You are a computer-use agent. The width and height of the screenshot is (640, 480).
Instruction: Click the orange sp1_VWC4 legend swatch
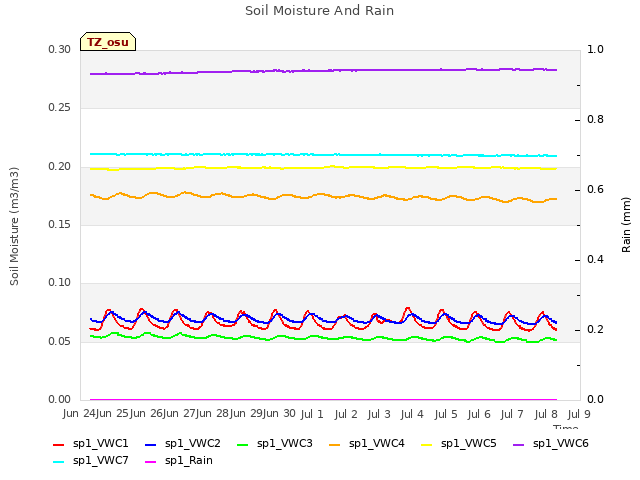335,445
